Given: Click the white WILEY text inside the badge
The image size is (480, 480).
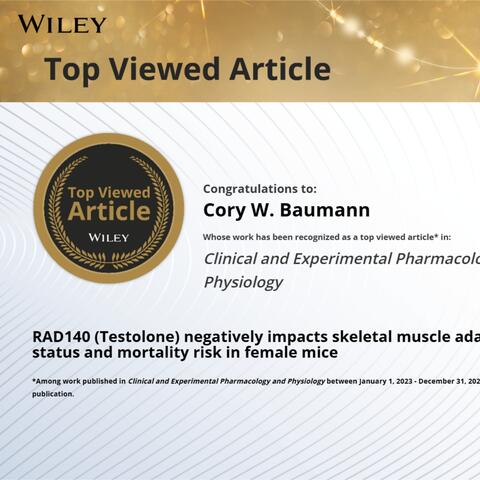Looking at the screenshot, I should pos(109,238).
